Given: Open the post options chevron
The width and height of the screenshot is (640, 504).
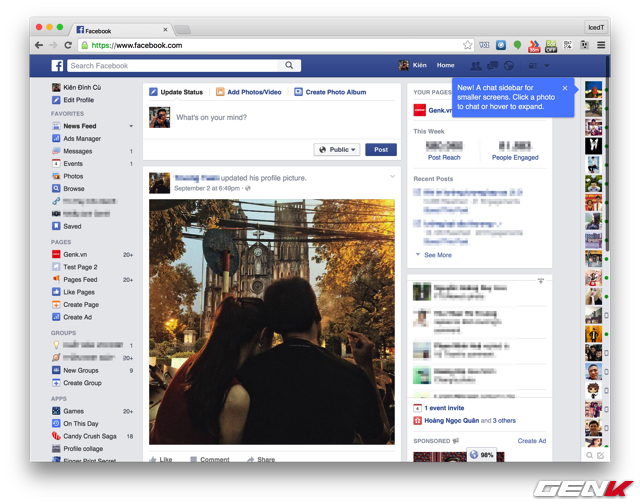Looking at the screenshot, I should point(392,177).
